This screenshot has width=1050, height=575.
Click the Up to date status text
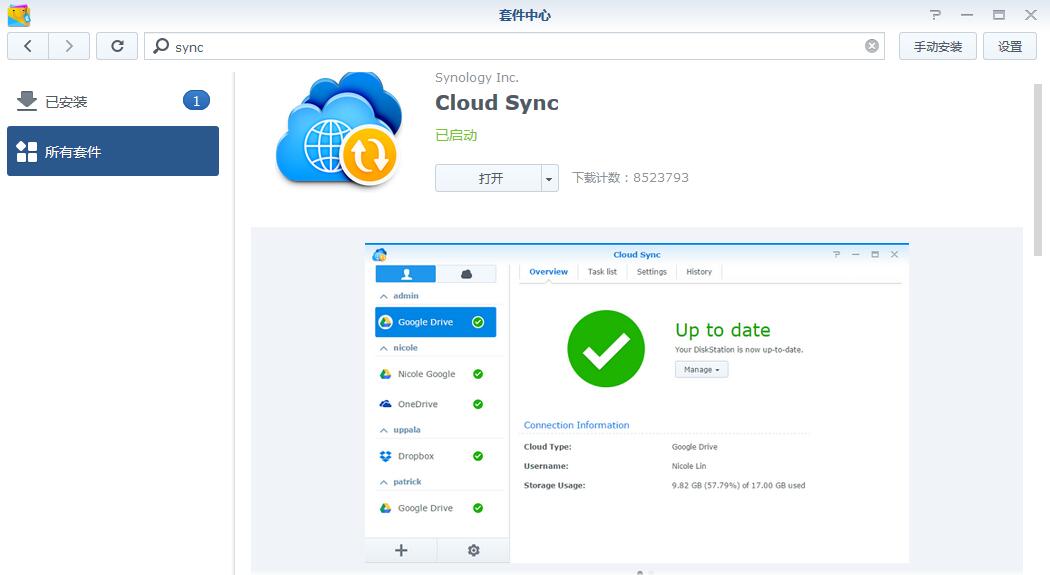[x=723, y=330]
